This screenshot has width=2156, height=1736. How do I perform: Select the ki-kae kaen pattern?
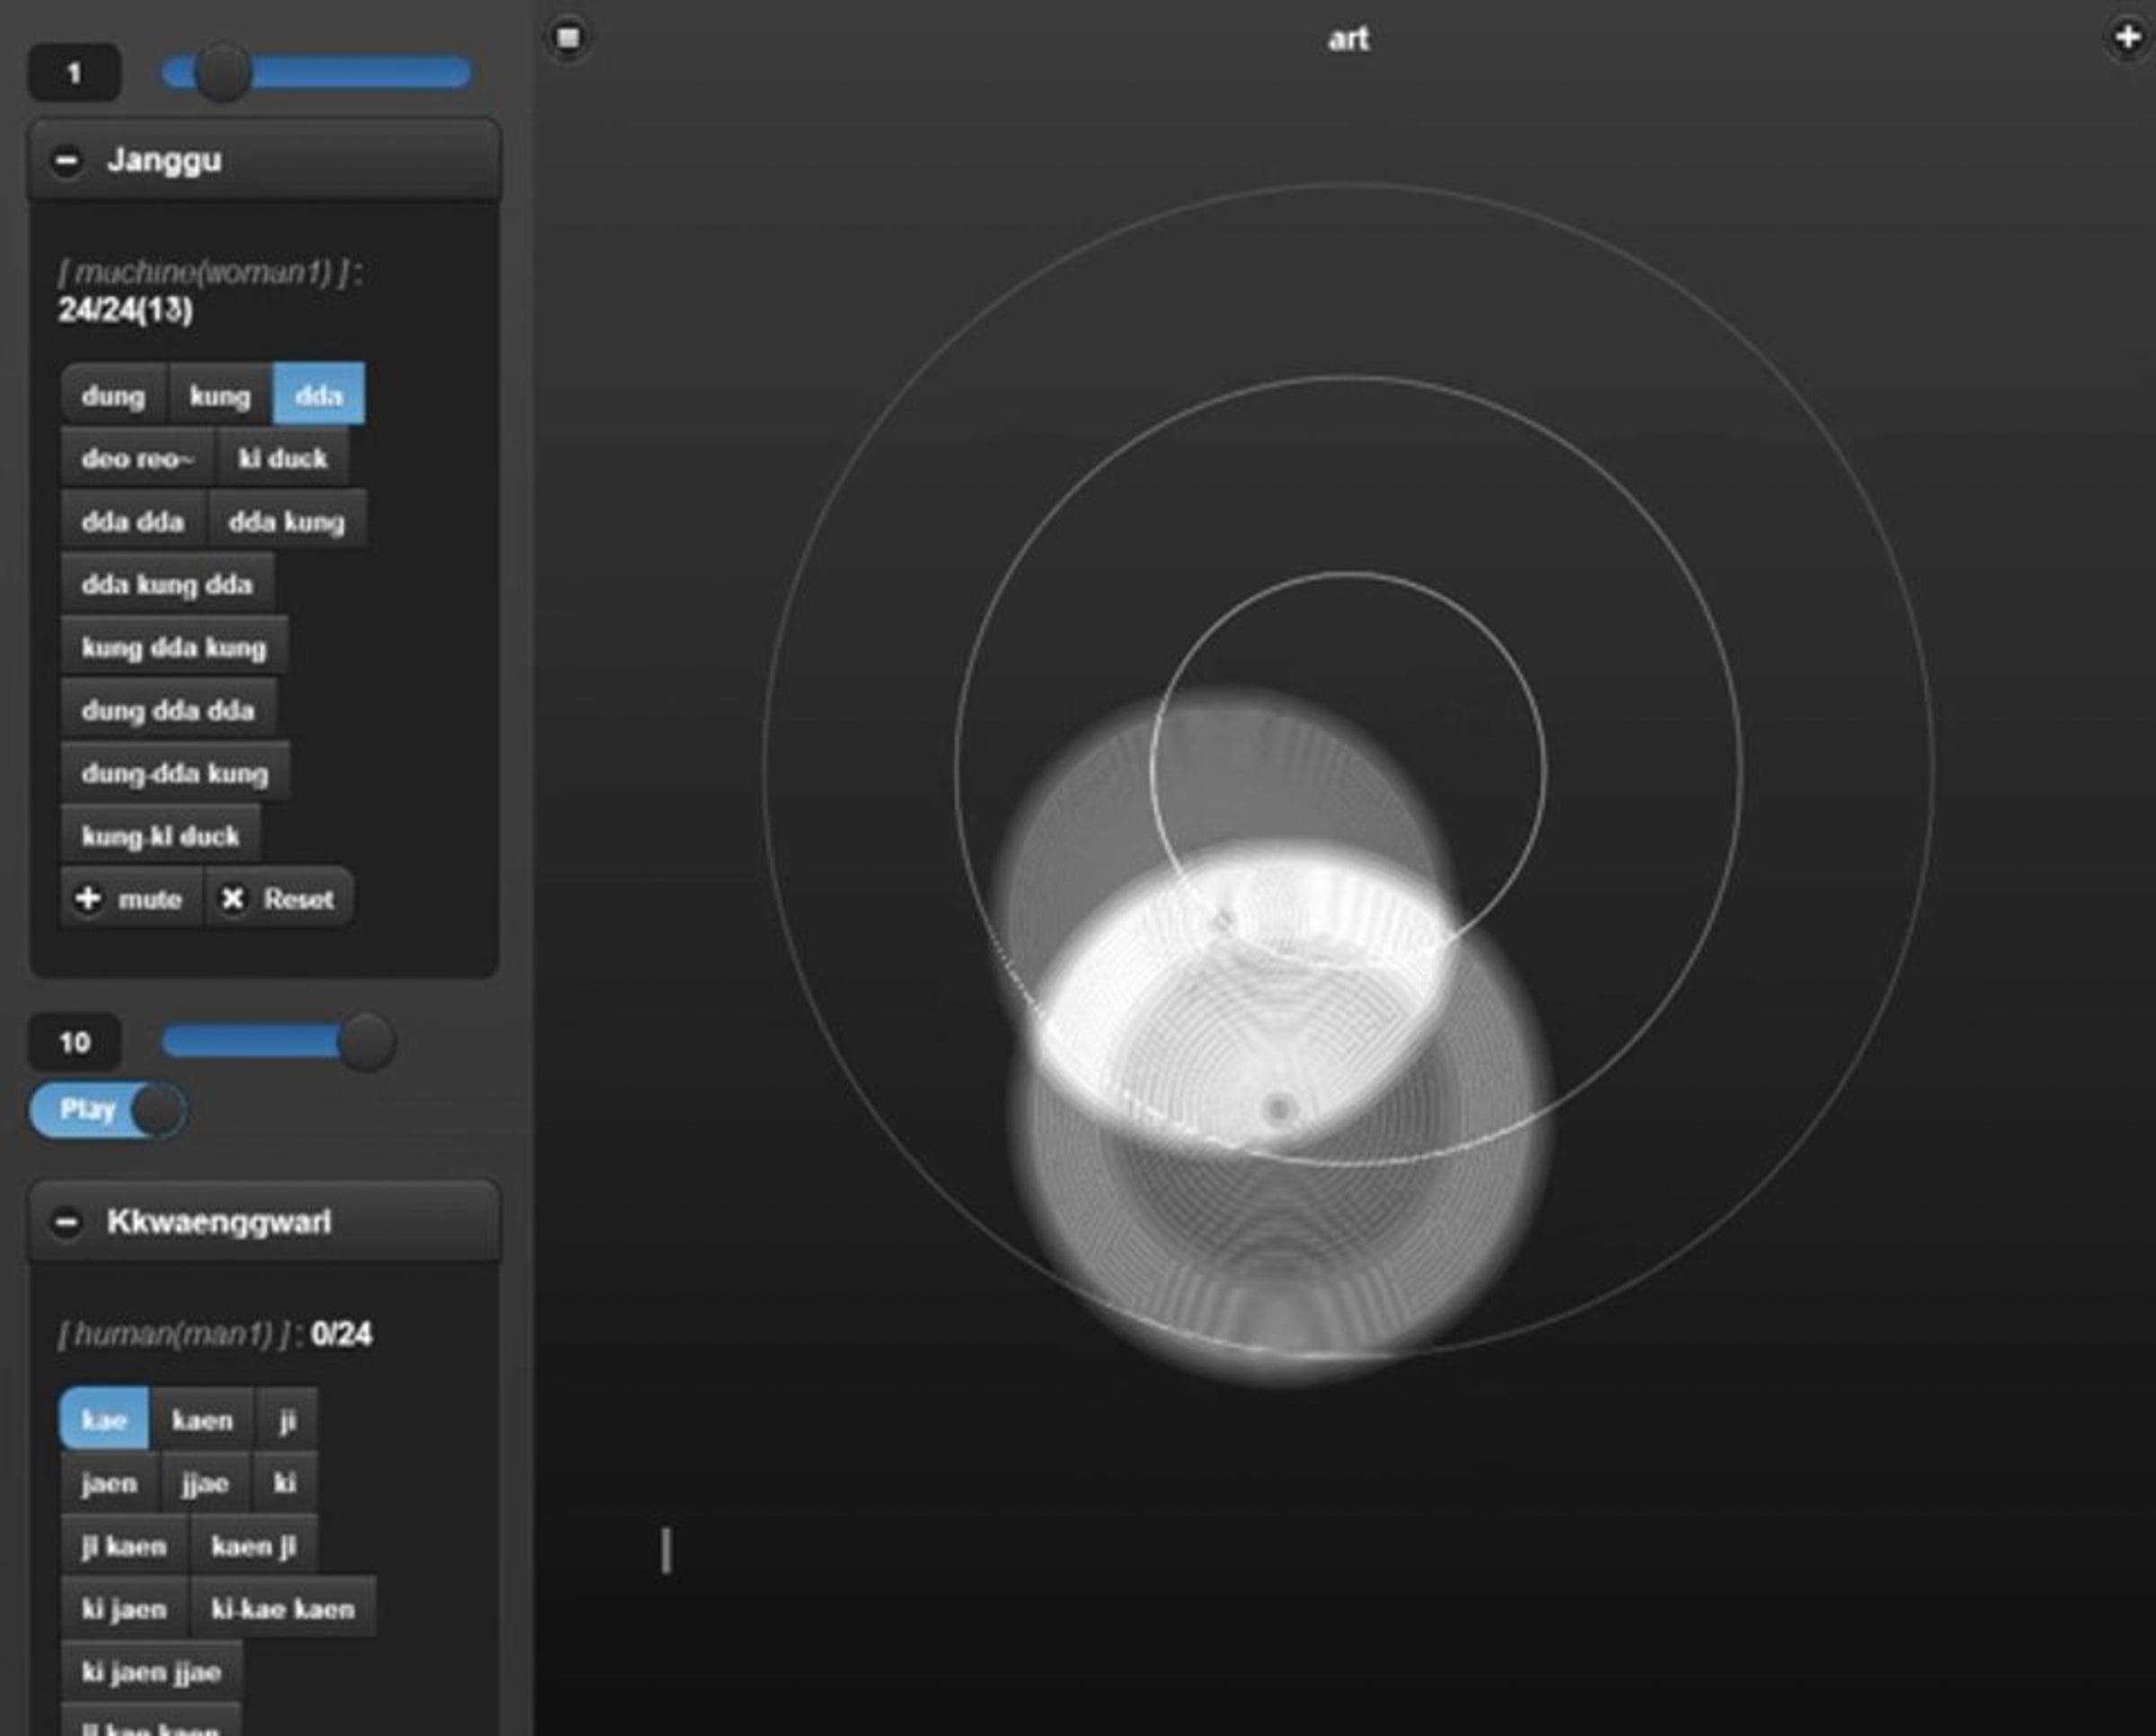click(x=283, y=1609)
